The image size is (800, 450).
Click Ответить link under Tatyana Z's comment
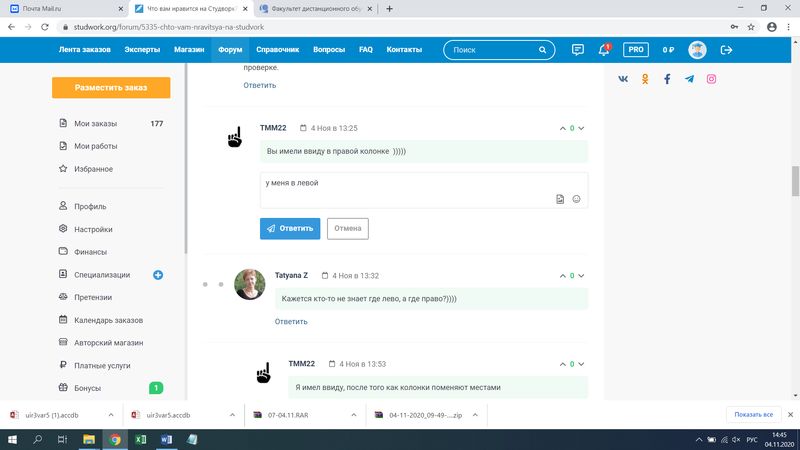click(x=291, y=321)
